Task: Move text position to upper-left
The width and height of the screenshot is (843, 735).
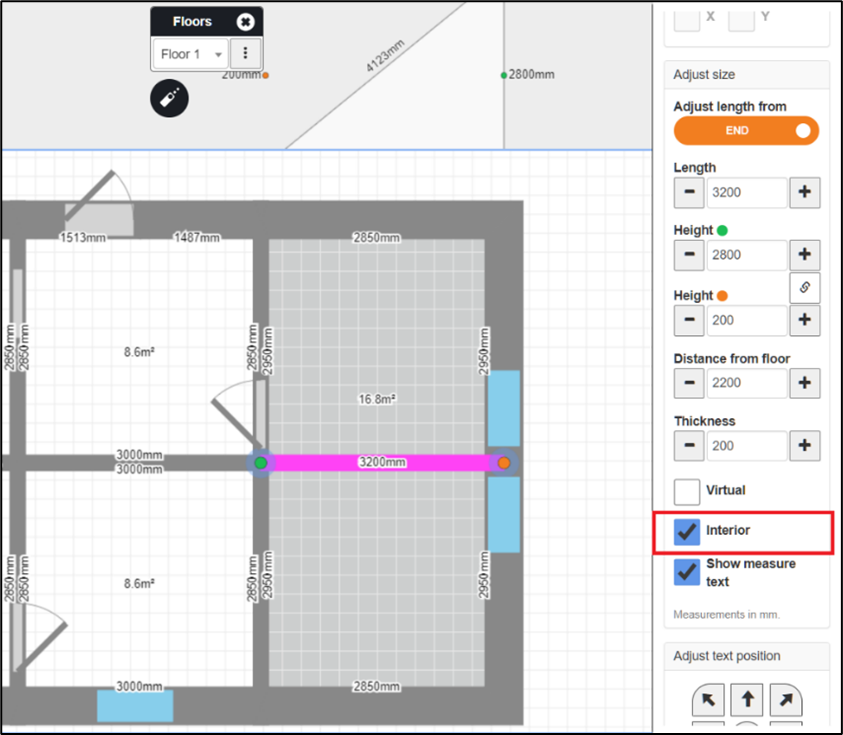Action: coord(708,698)
